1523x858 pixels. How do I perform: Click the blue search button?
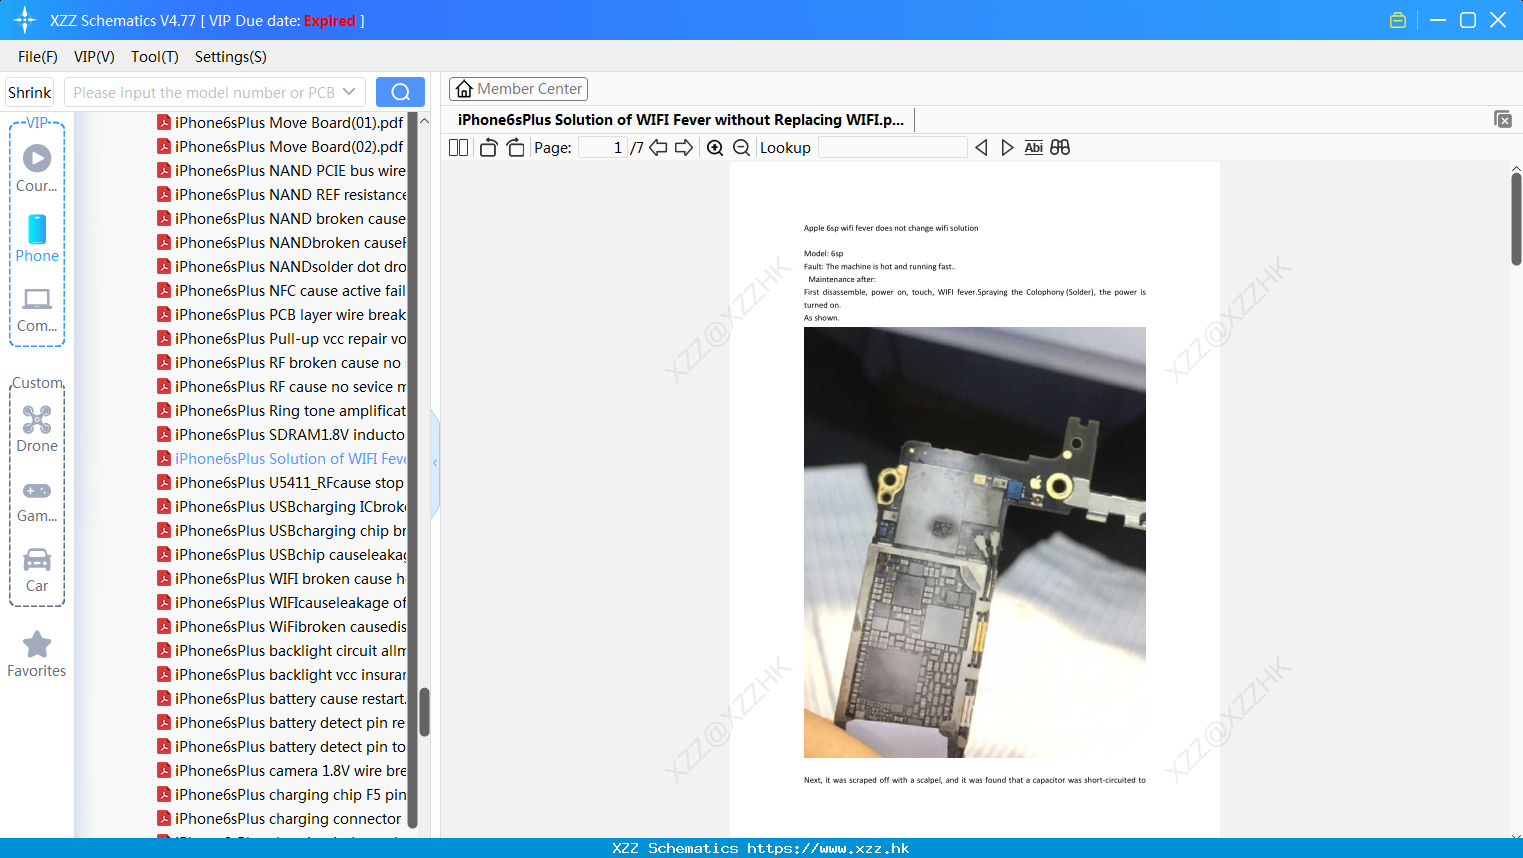click(400, 92)
